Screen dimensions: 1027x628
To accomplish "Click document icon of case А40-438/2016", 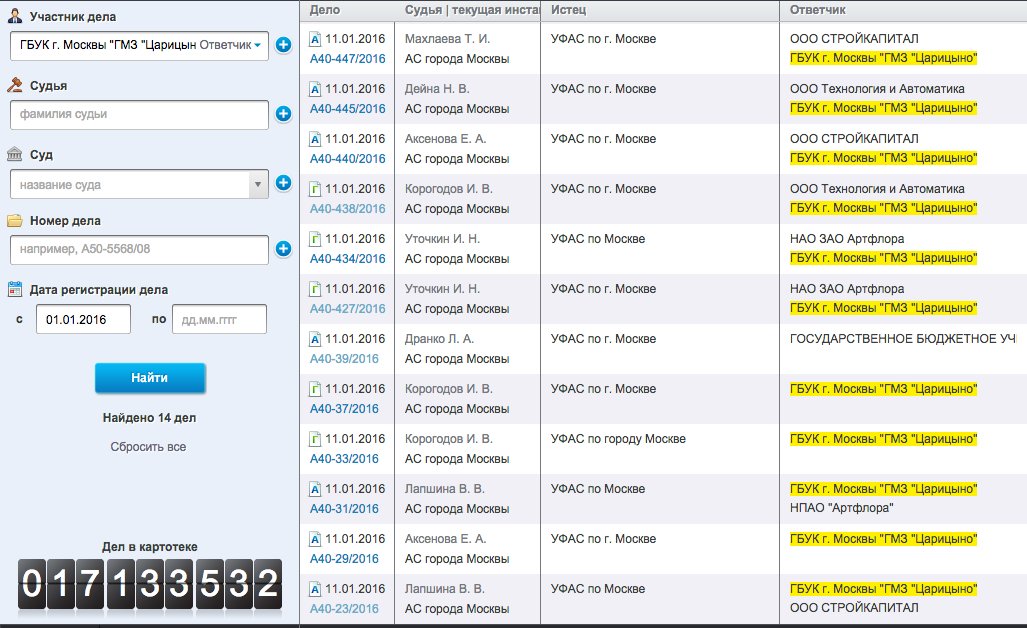I will tap(315, 189).
